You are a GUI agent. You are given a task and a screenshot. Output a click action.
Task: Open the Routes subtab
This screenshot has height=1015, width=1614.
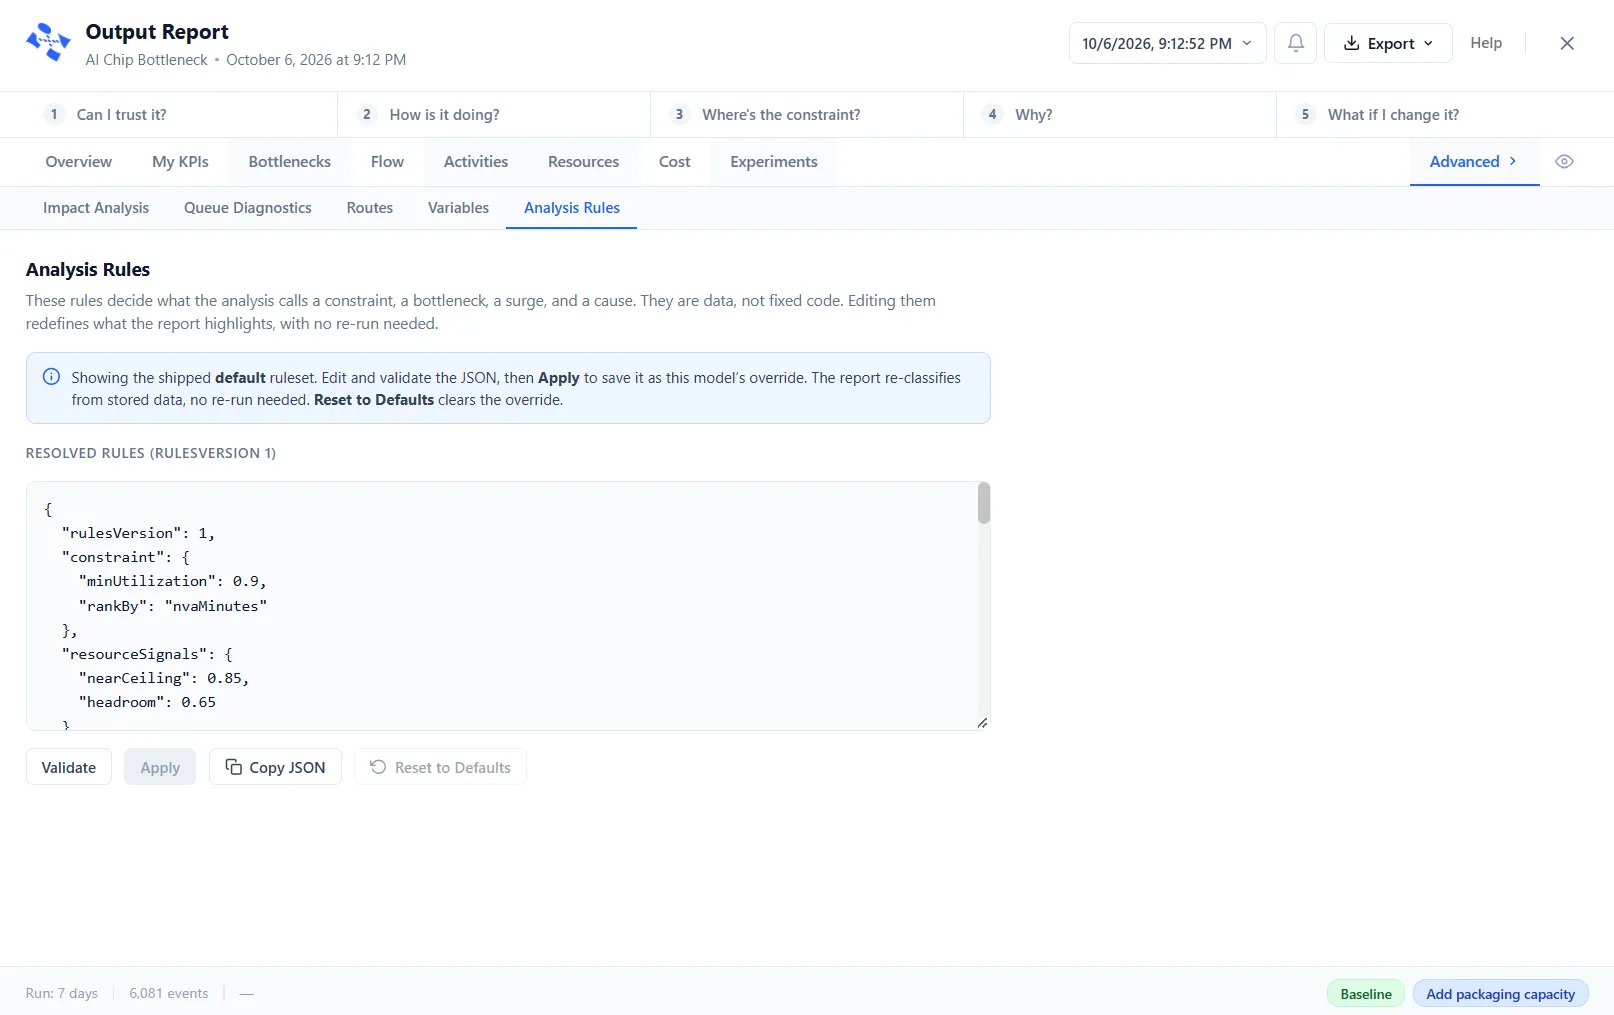(370, 208)
